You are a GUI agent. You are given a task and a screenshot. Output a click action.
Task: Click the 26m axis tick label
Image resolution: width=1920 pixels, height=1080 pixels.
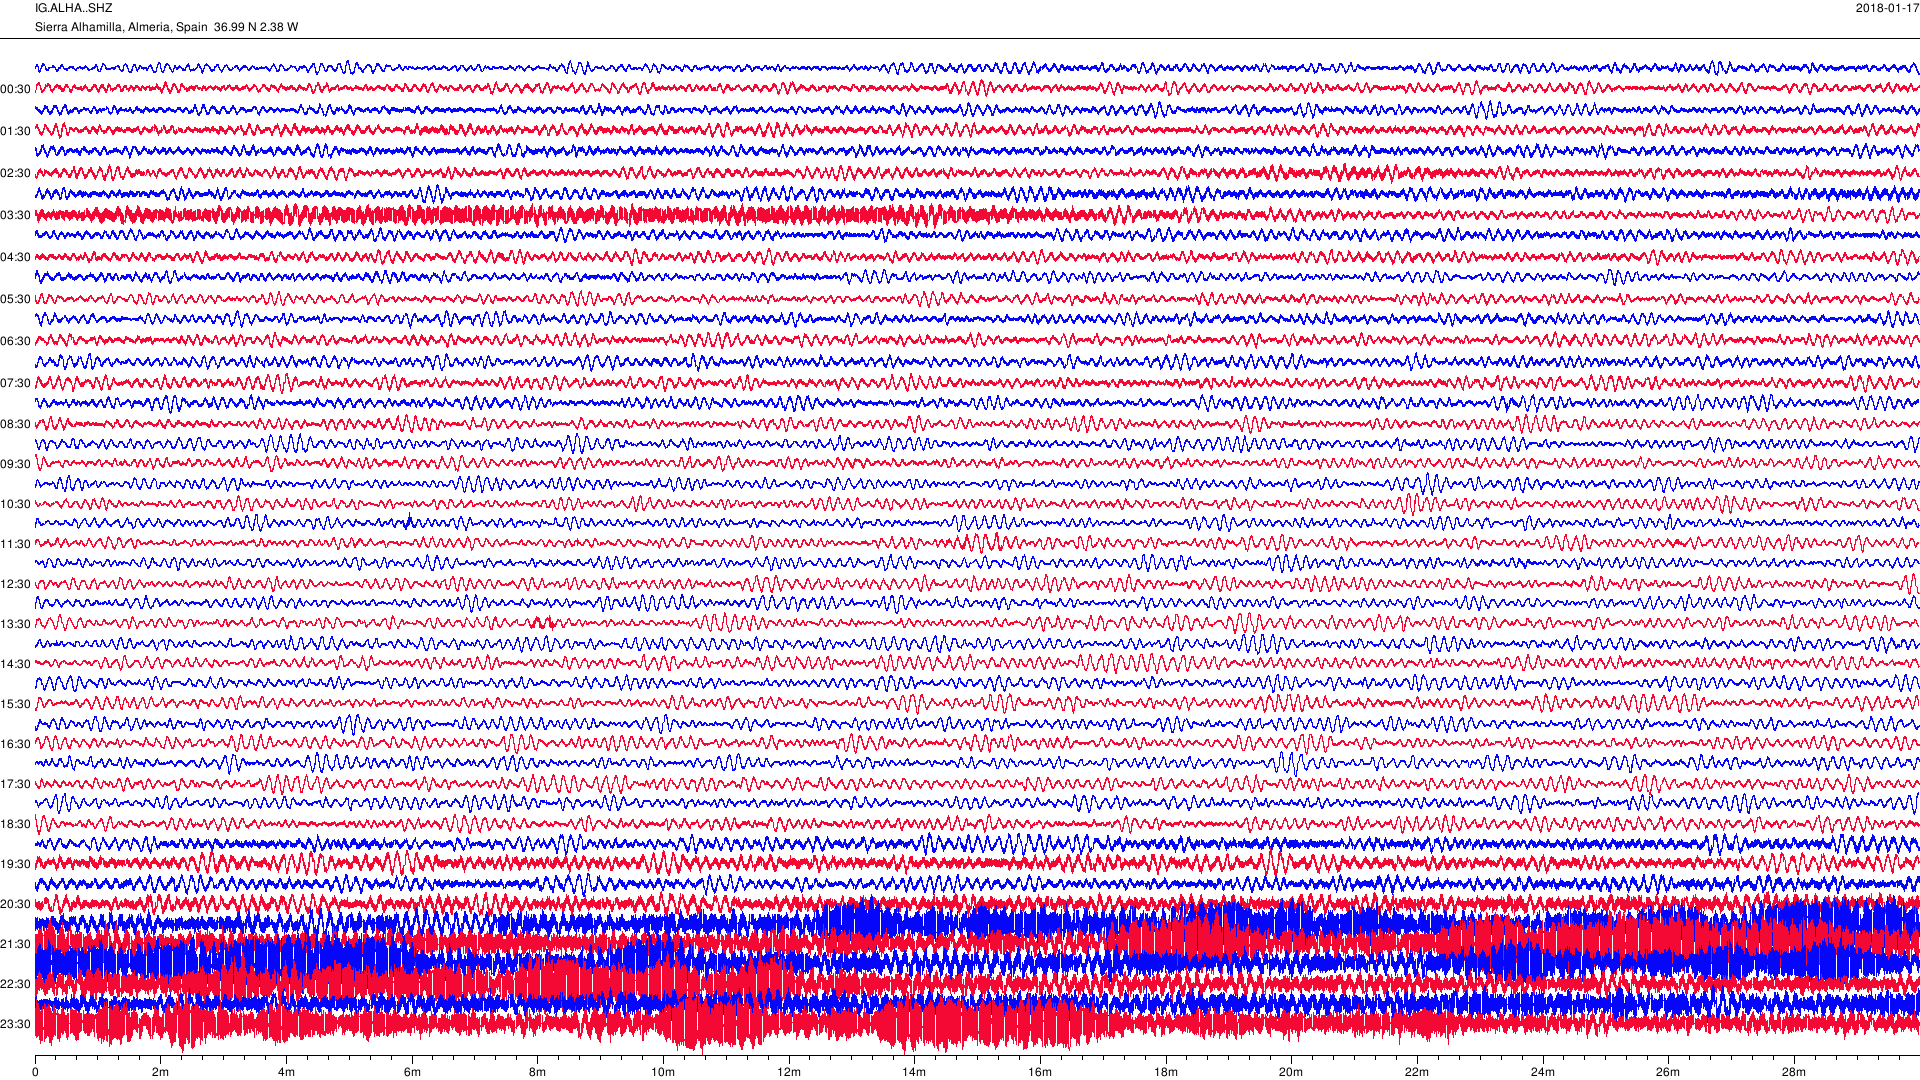pos(1668,1072)
